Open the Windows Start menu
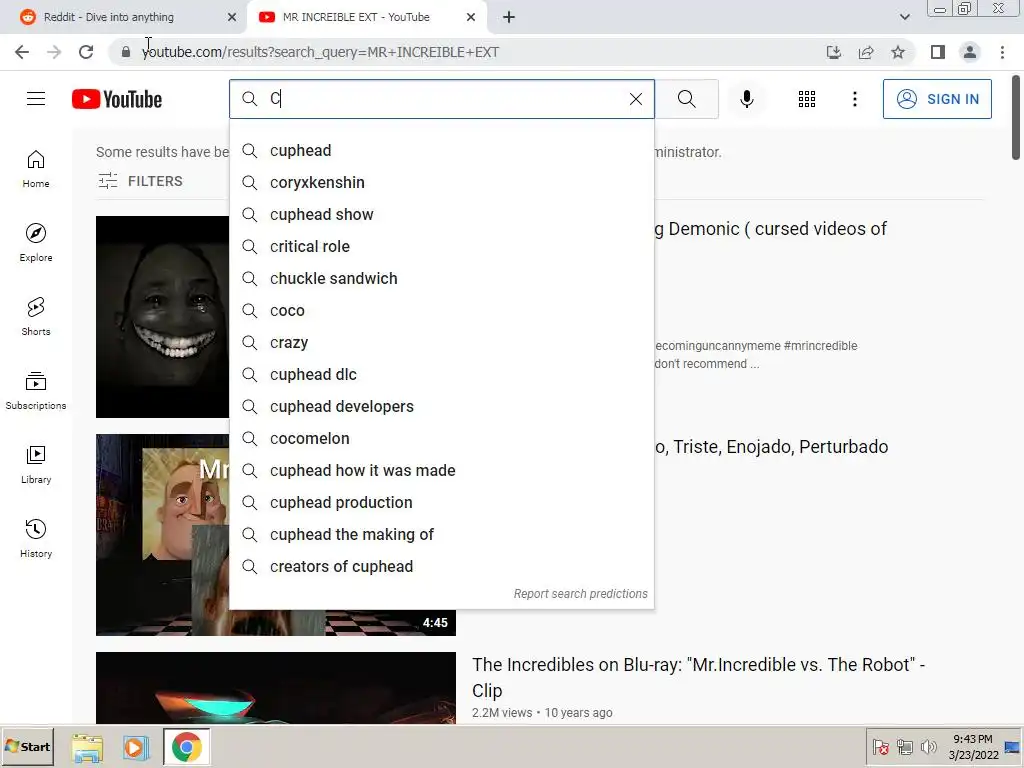Viewport: 1024px width, 768px height. point(27,746)
